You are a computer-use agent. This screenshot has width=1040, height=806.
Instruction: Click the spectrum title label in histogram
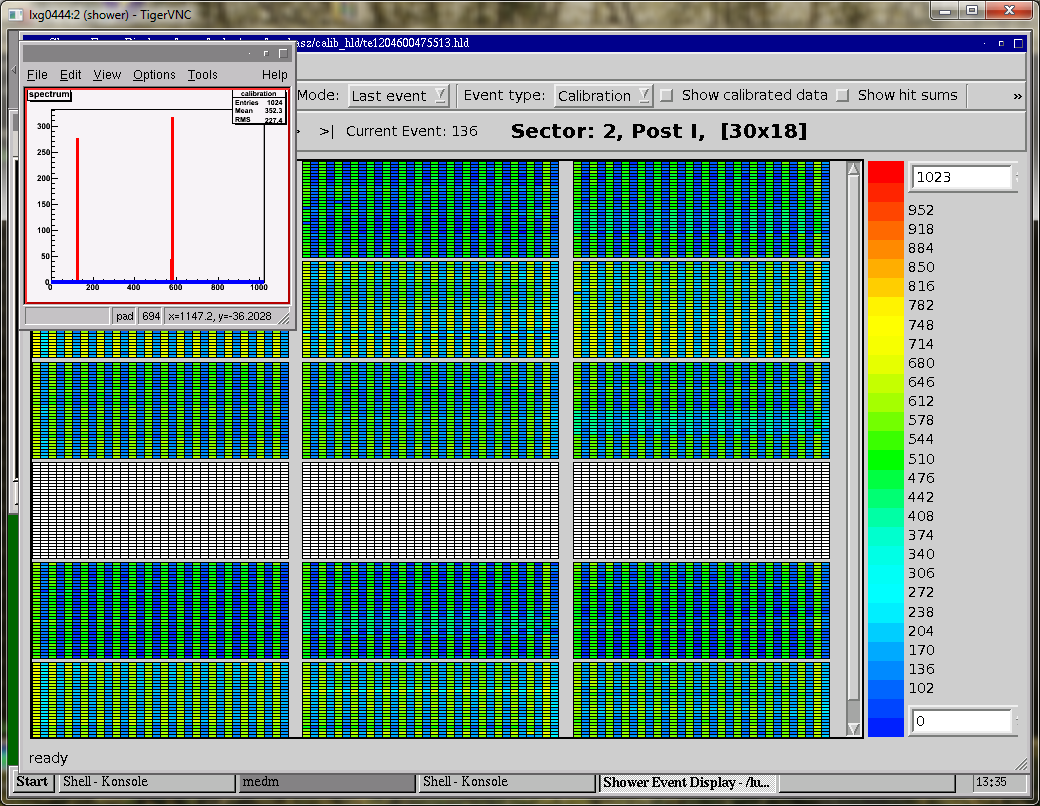pyautogui.click(x=49, y=94)
